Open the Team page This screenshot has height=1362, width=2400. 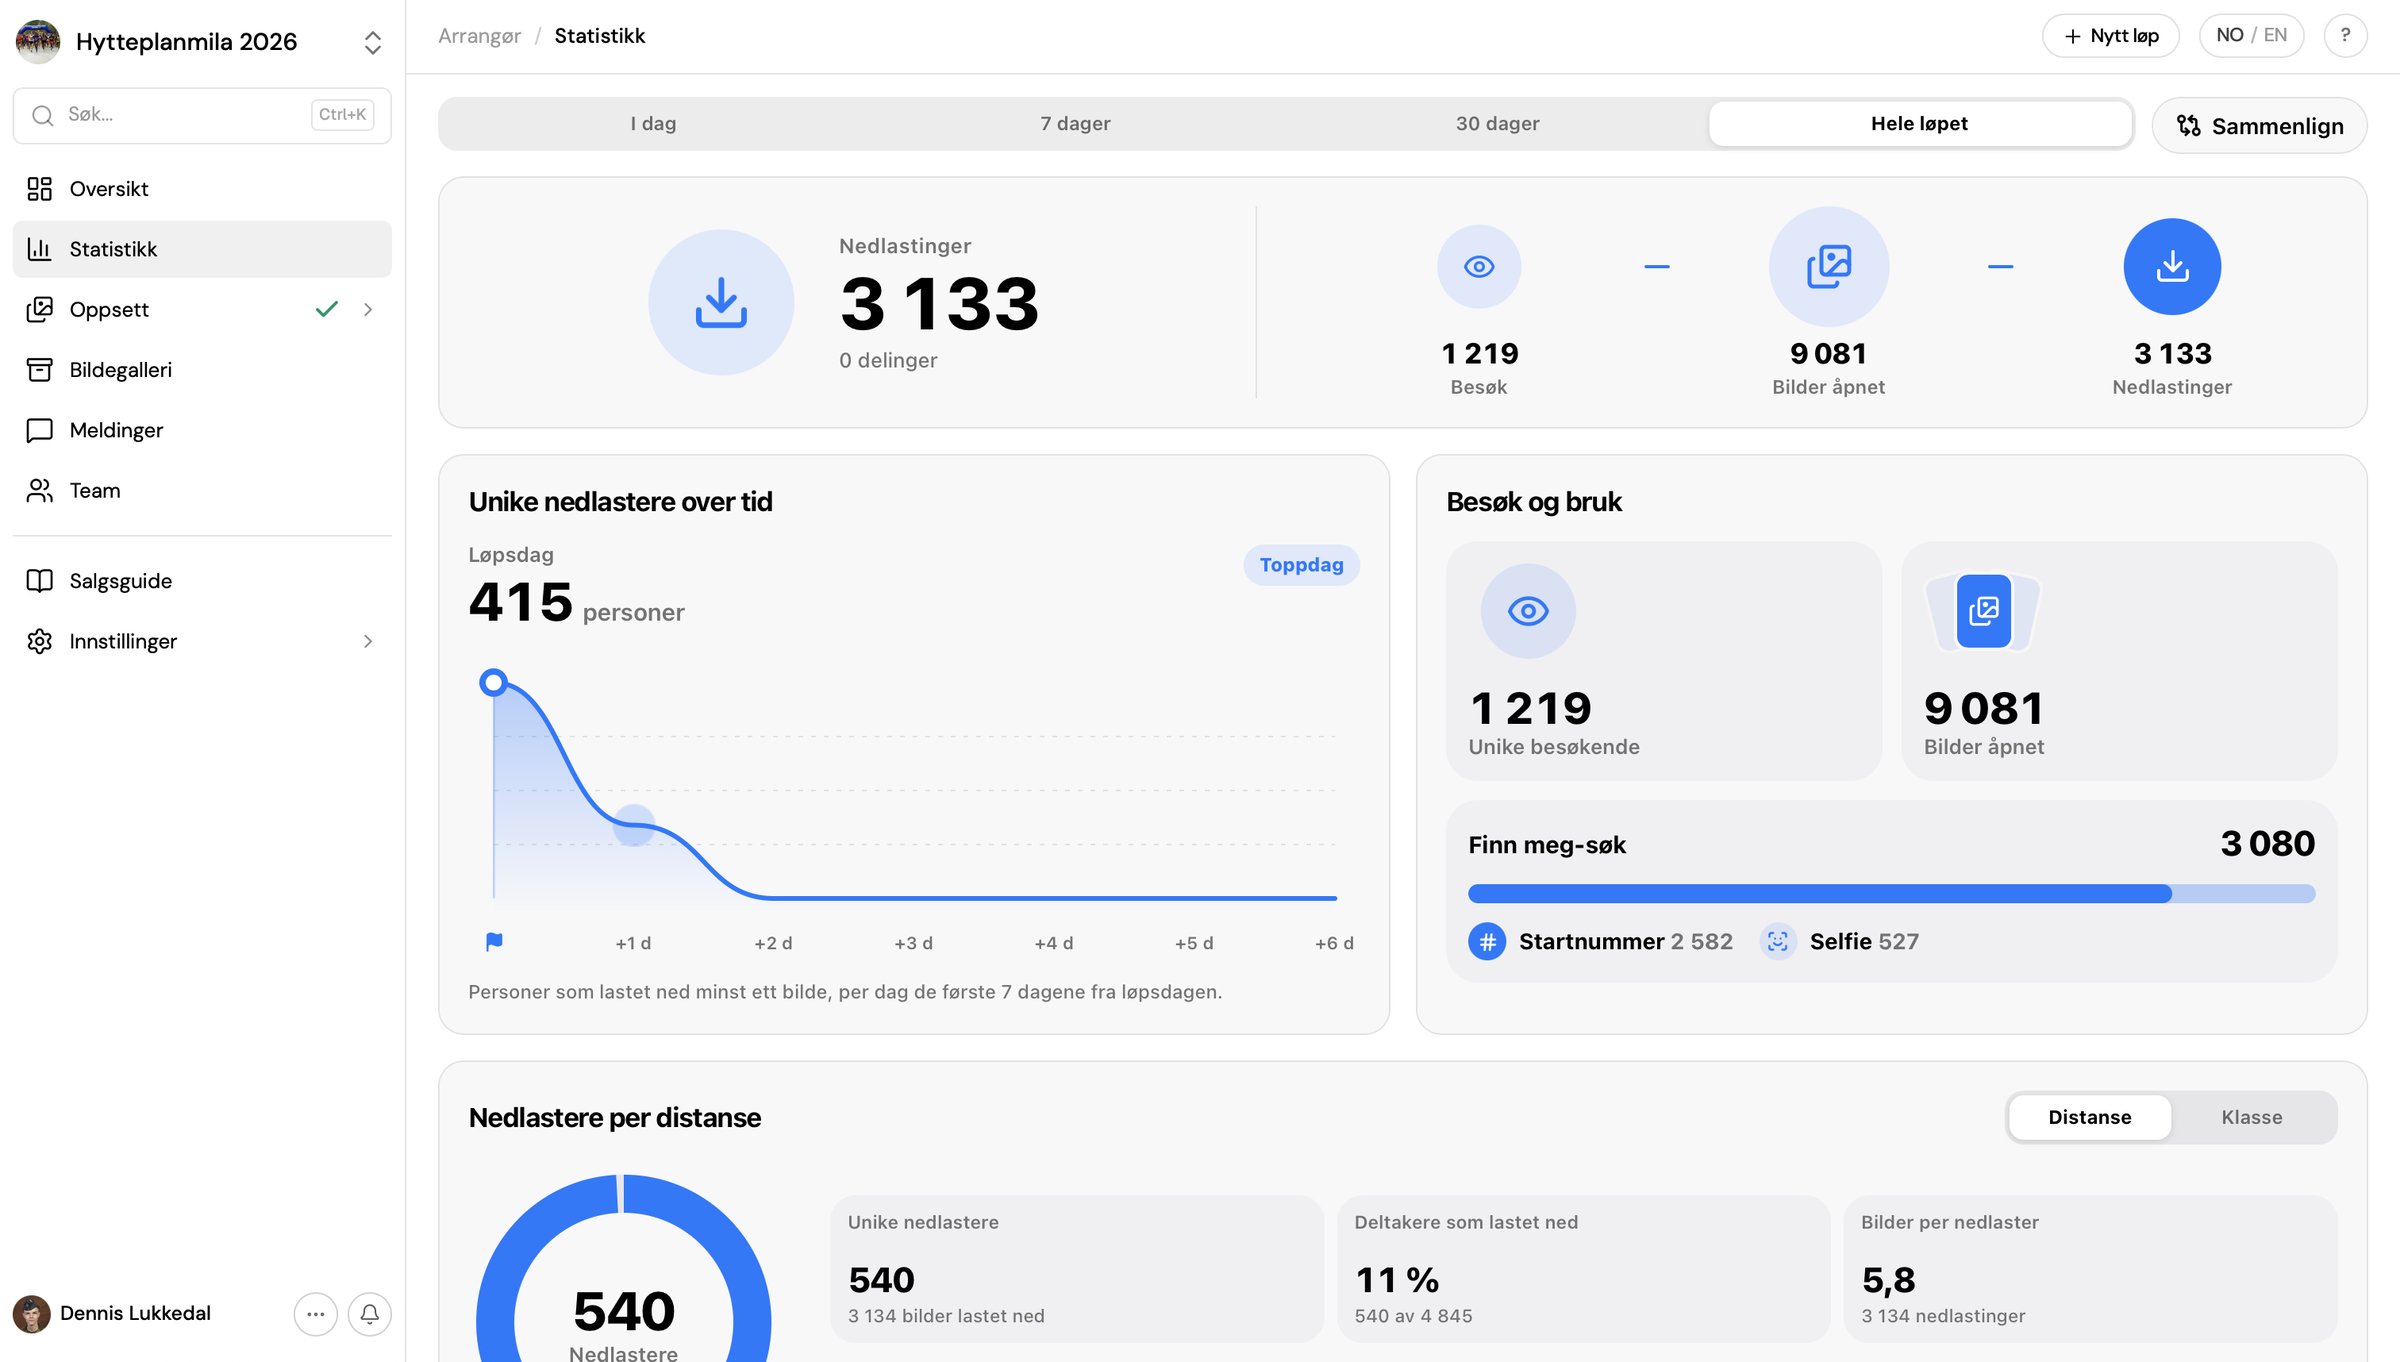tap(202, 491)
